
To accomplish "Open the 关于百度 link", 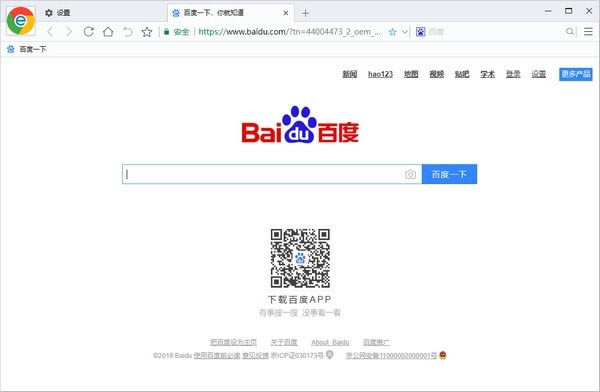I will 284,342.
